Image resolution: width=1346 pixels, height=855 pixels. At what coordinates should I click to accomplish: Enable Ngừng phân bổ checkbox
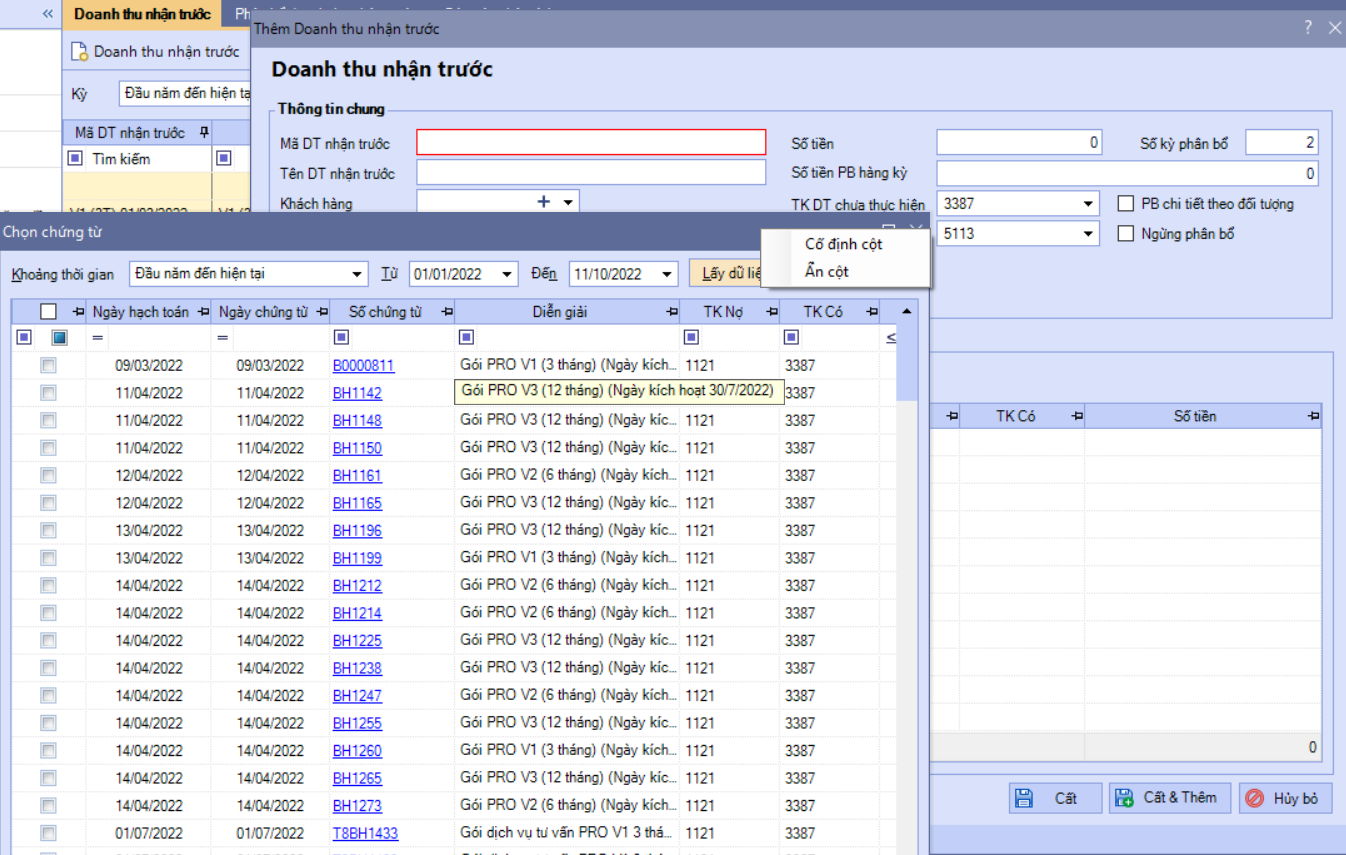pyautogui.click(x=1125, y=234)
